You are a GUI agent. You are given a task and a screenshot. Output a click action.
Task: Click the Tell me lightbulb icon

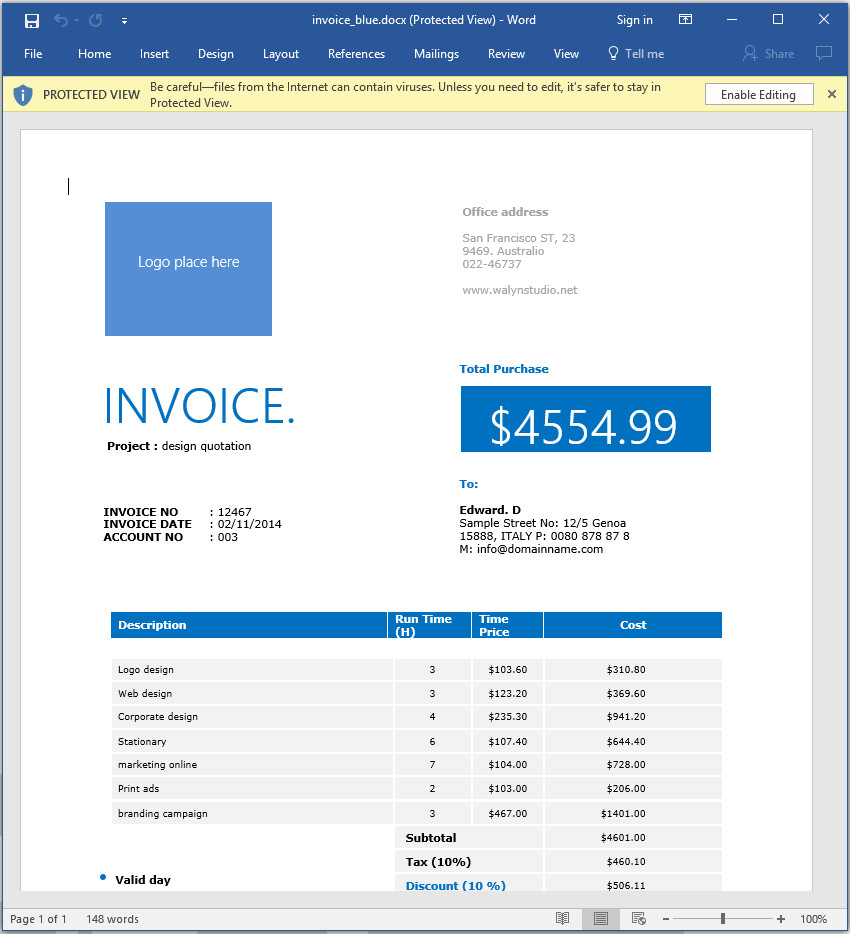613,54
